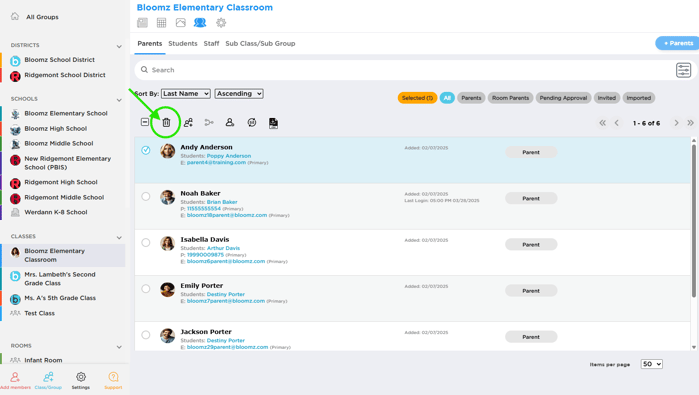The image size is (699, 395).
Task: Collapse the Schools section chevron
Action: 119,100
